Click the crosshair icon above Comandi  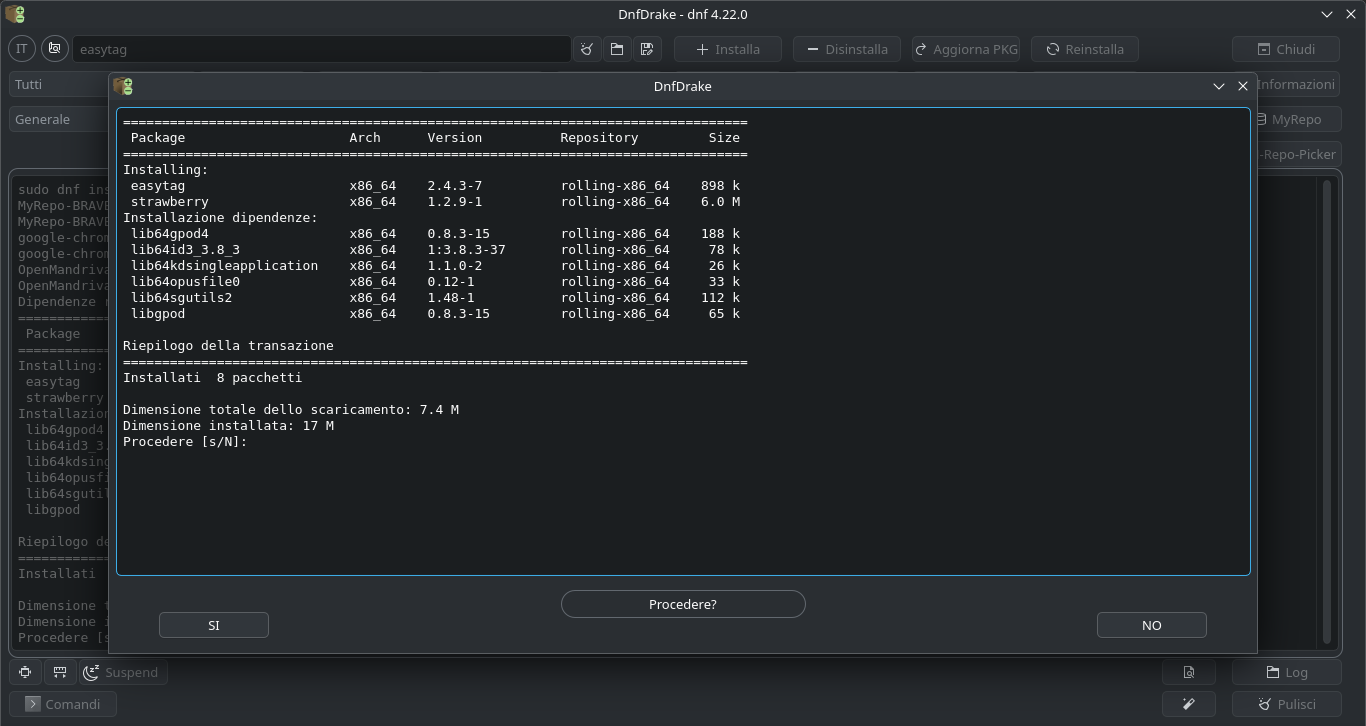25,672
